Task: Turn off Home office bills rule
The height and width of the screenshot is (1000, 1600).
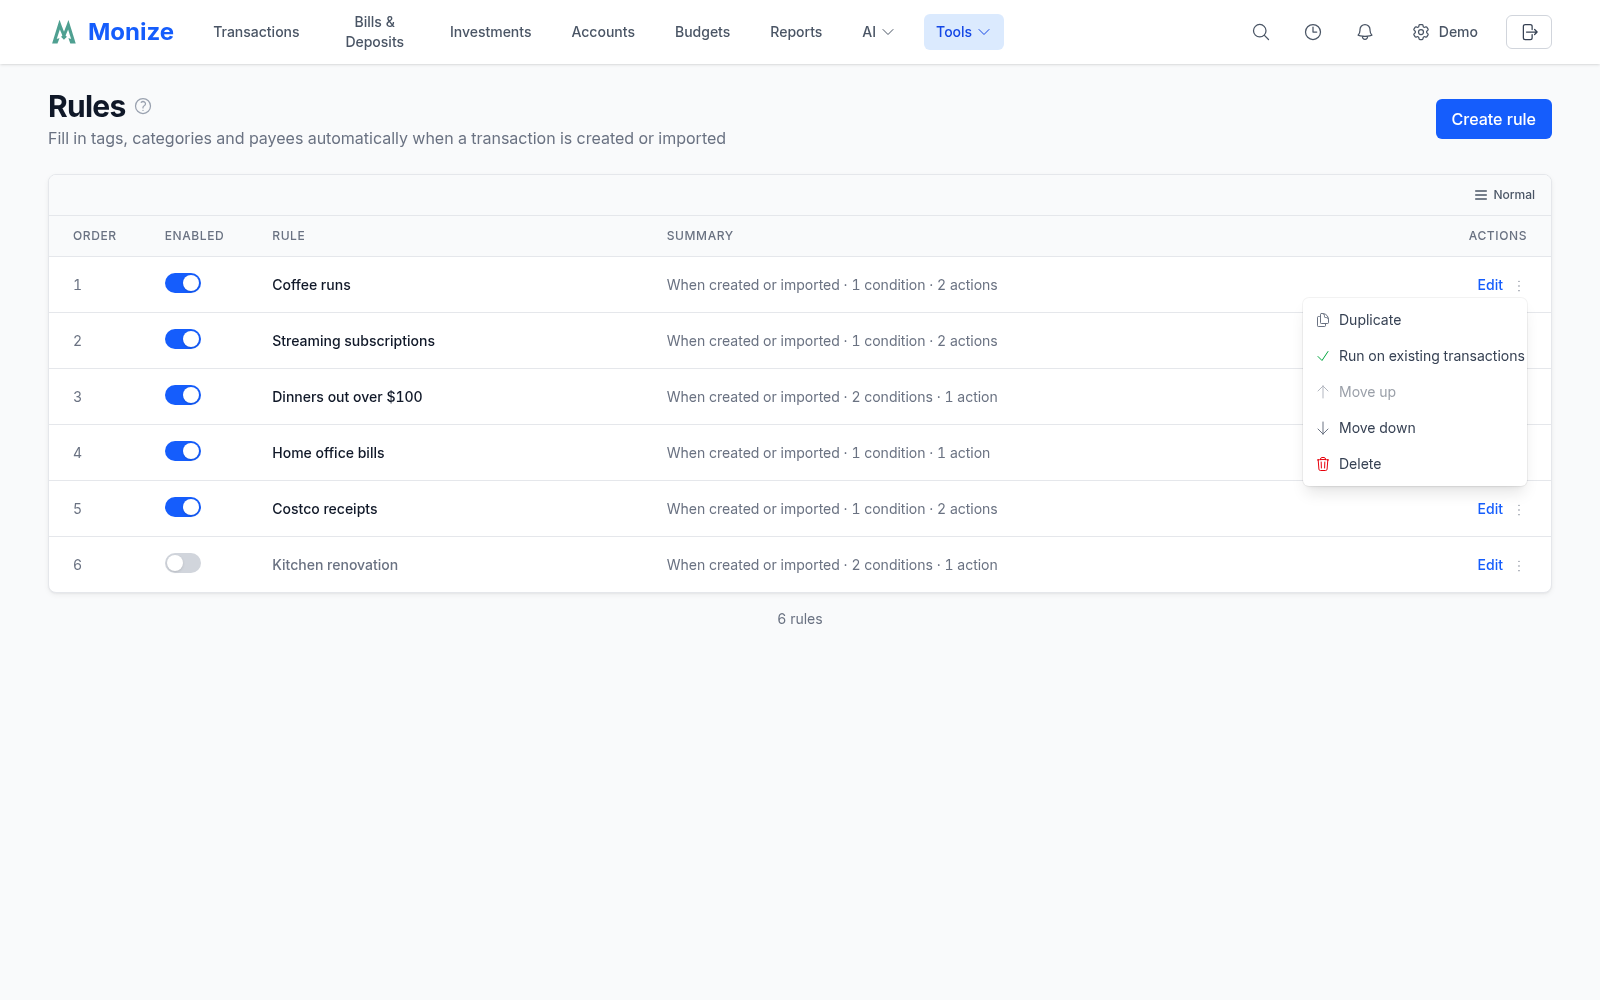Action: [x=183, y=451]
